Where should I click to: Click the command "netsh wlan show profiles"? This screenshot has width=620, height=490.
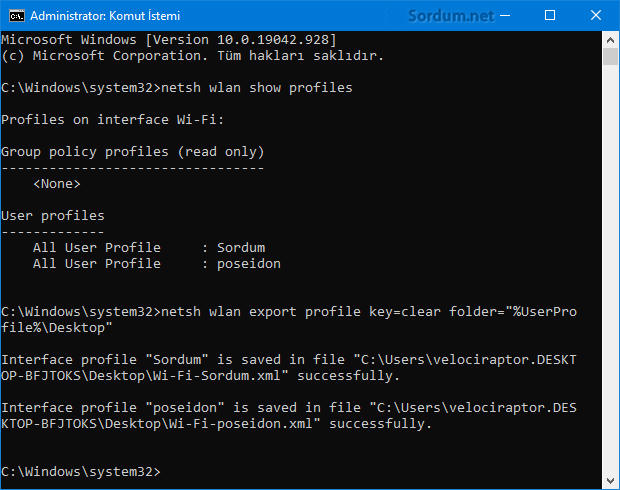point(257,88)
